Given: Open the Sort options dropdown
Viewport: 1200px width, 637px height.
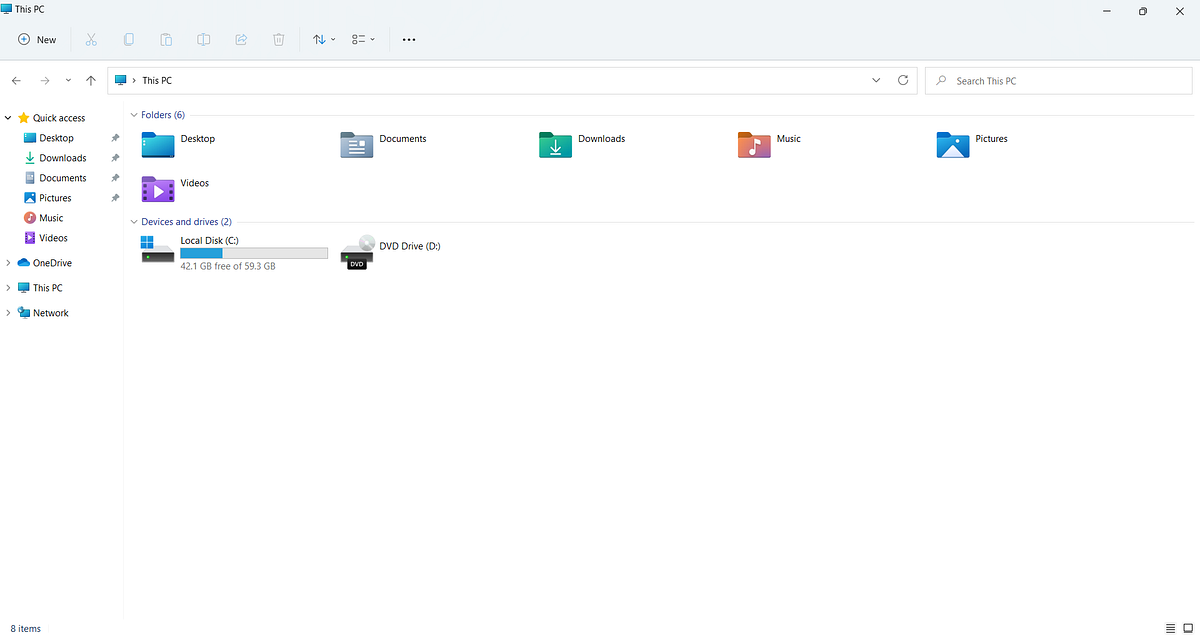Looking at the screenshot, I should (x=323, y=39).
